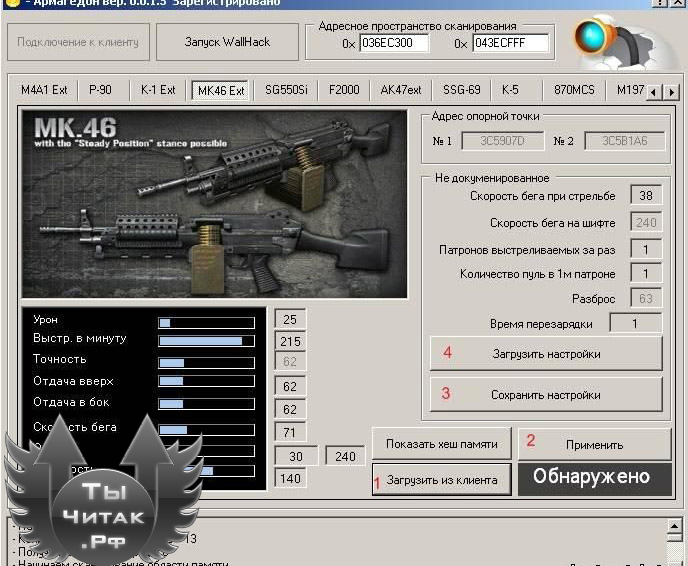The height and width of the screenshot is (566, 688).
Task: Adjust the Отдача в бок bar
Action: click(x=206, y=404)
